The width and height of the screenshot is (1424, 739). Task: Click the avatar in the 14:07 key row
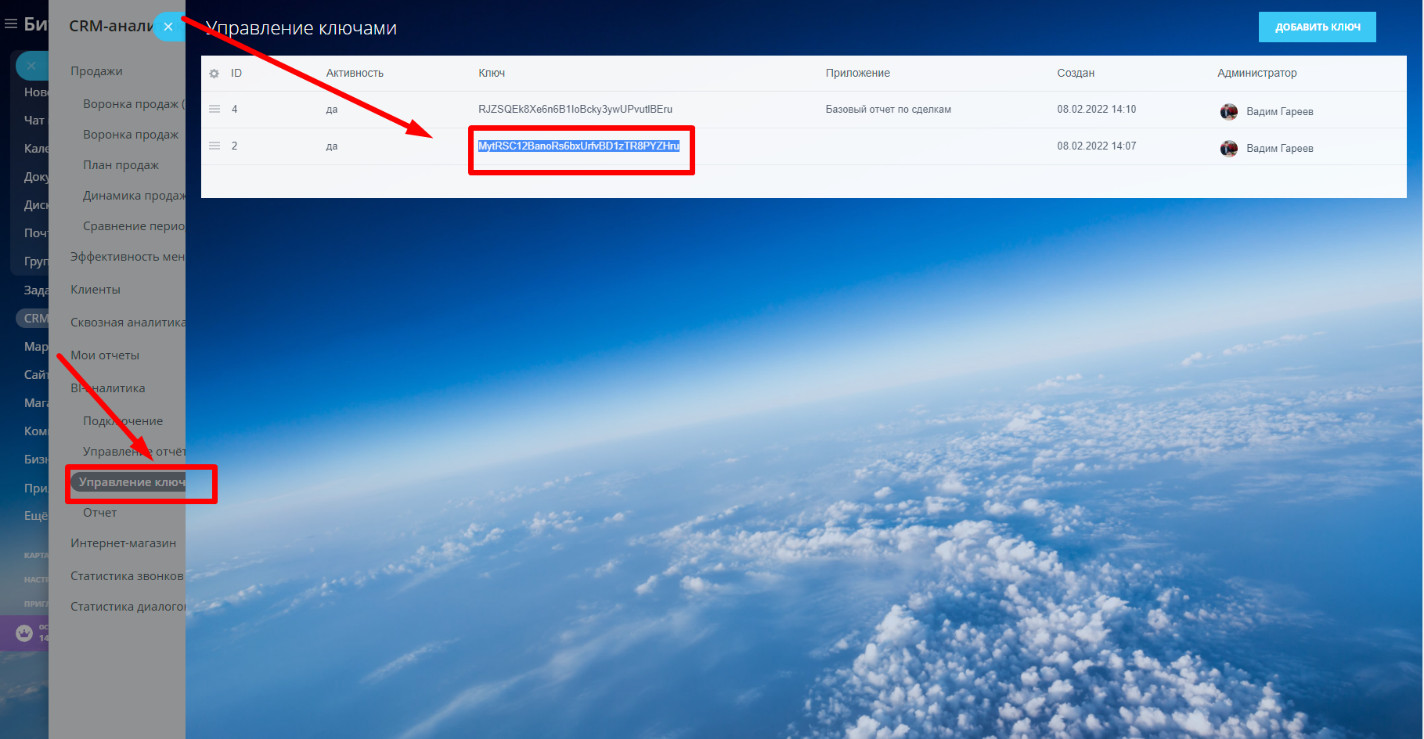pos(1229,148)
